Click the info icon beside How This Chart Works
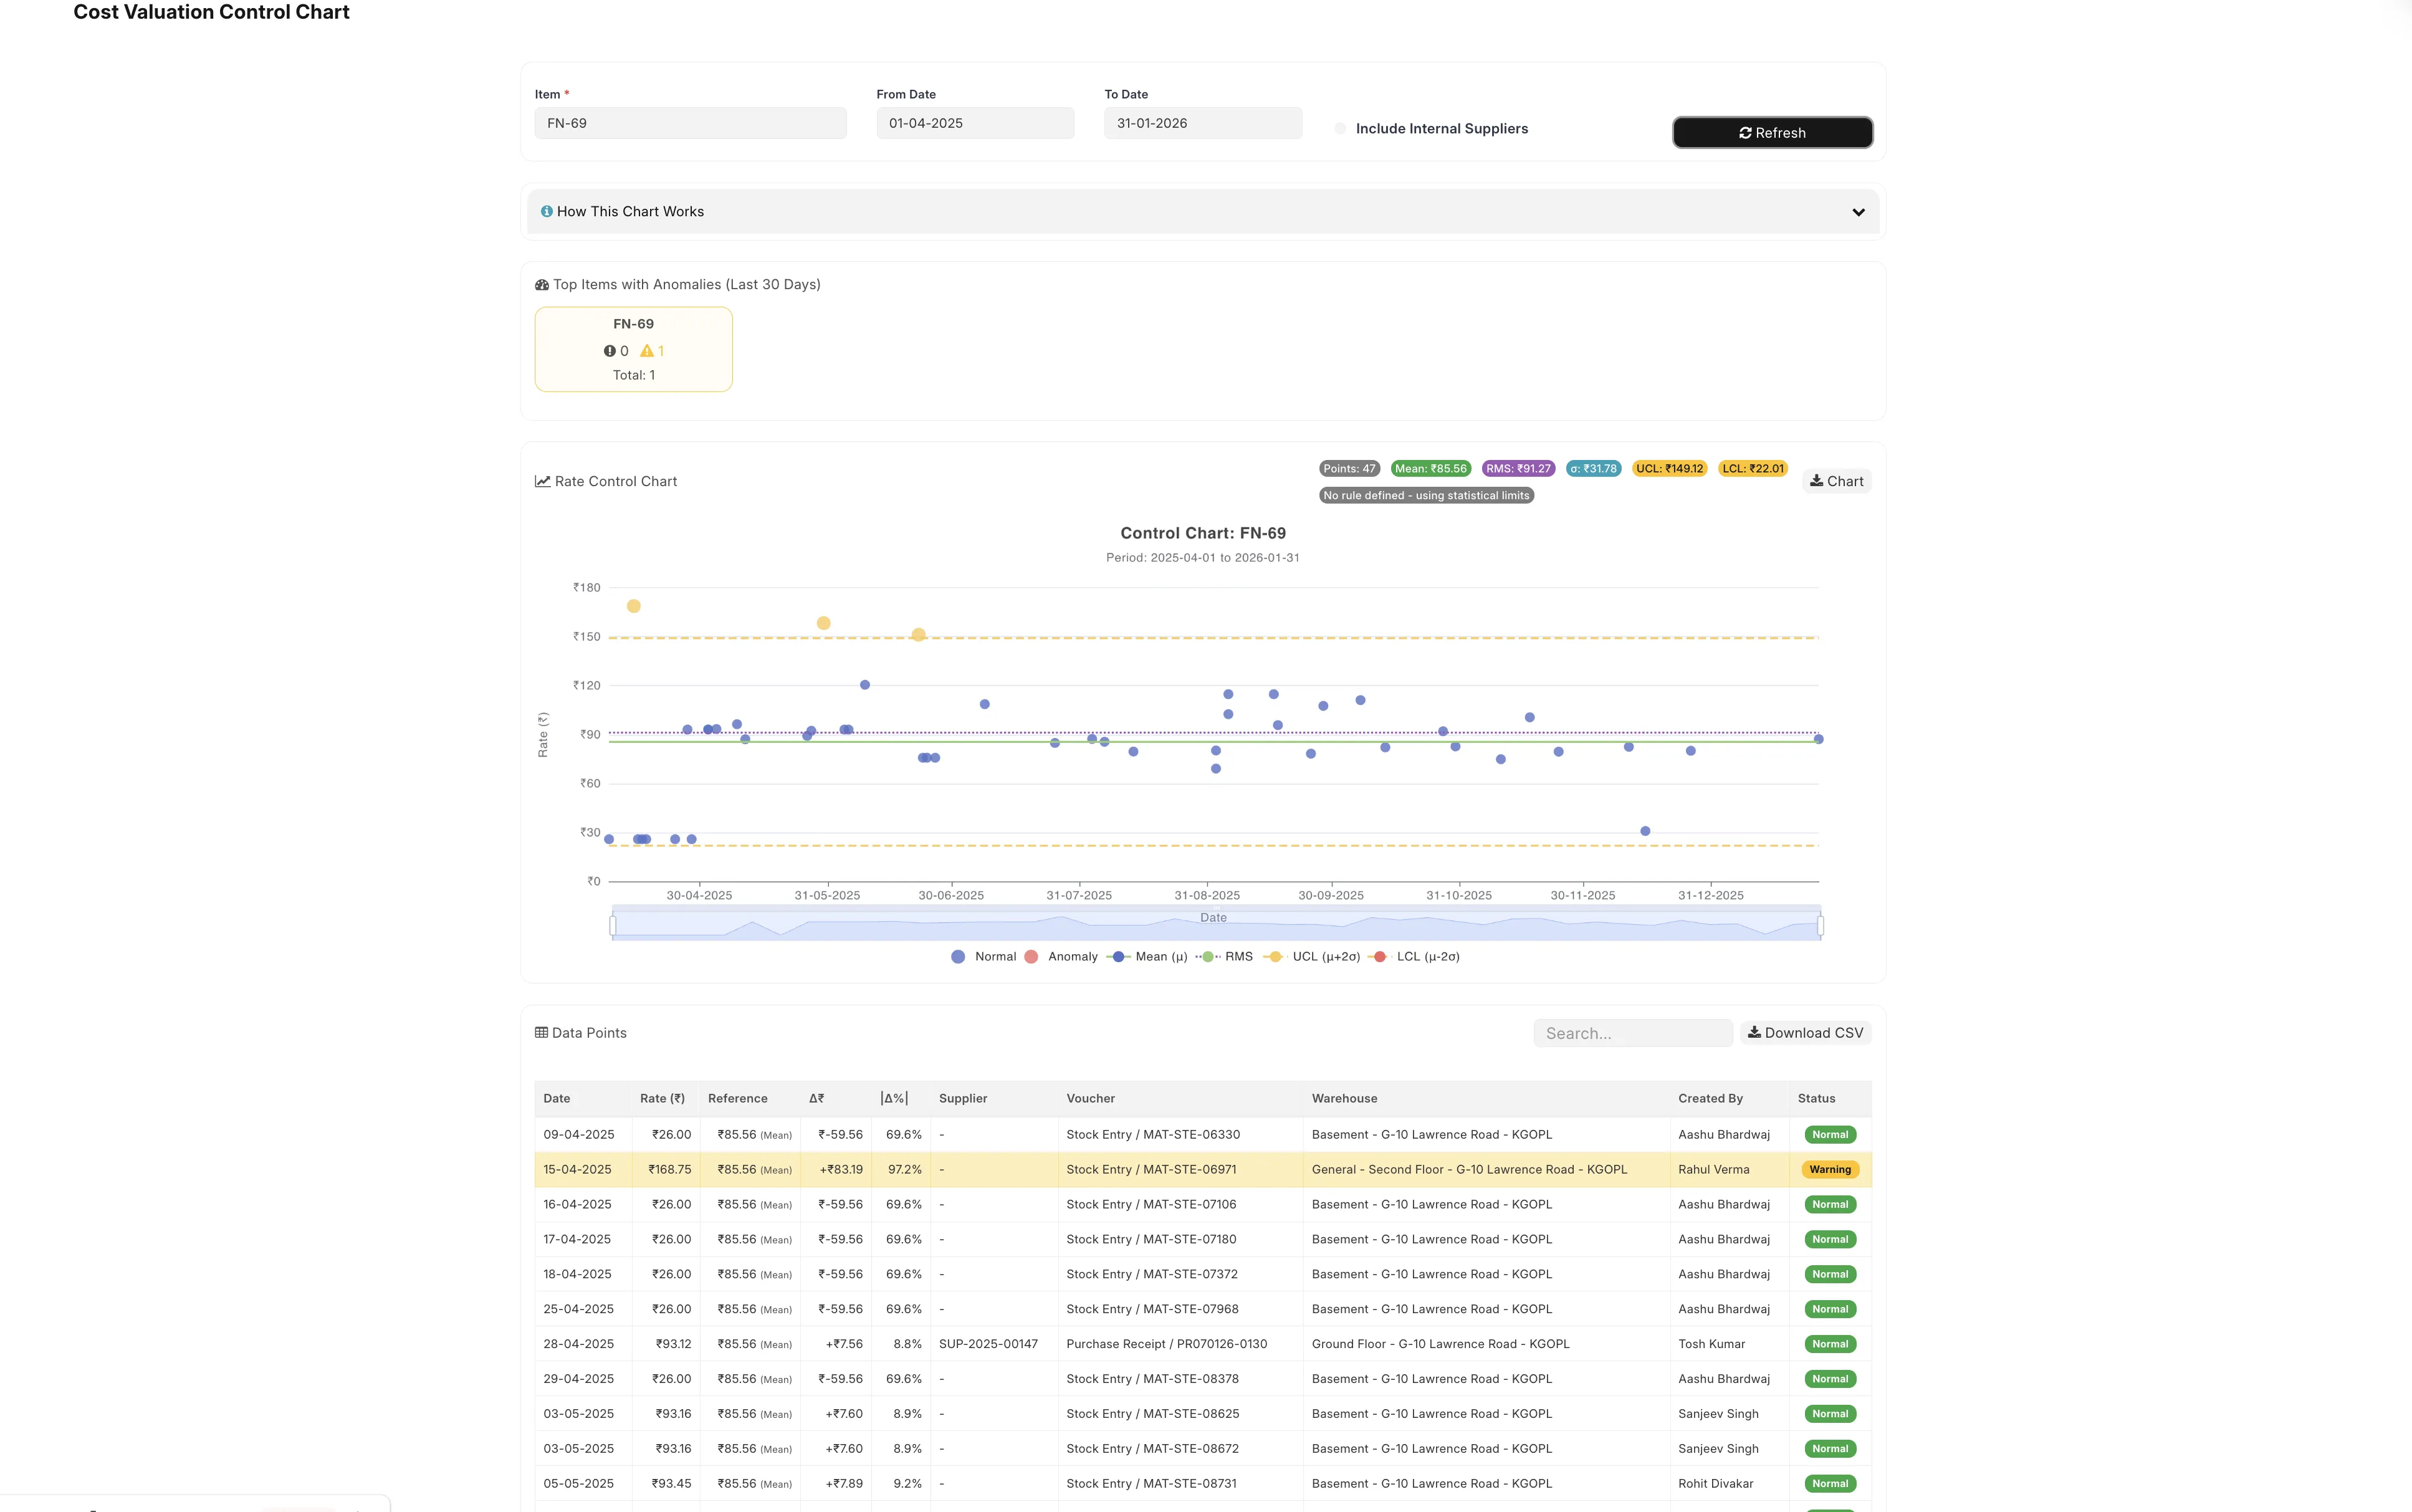Viewport: 2412px width, 1512px height. click(x=547, y=211)
